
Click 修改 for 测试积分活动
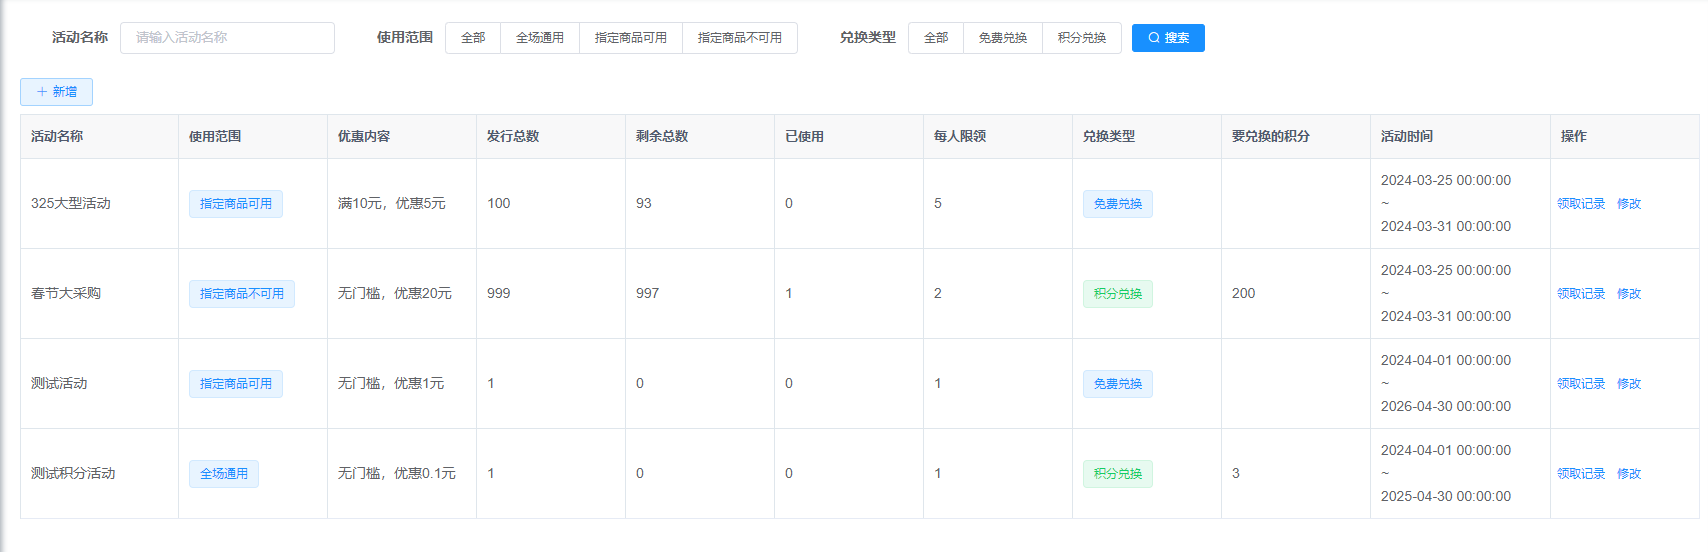1629,474
